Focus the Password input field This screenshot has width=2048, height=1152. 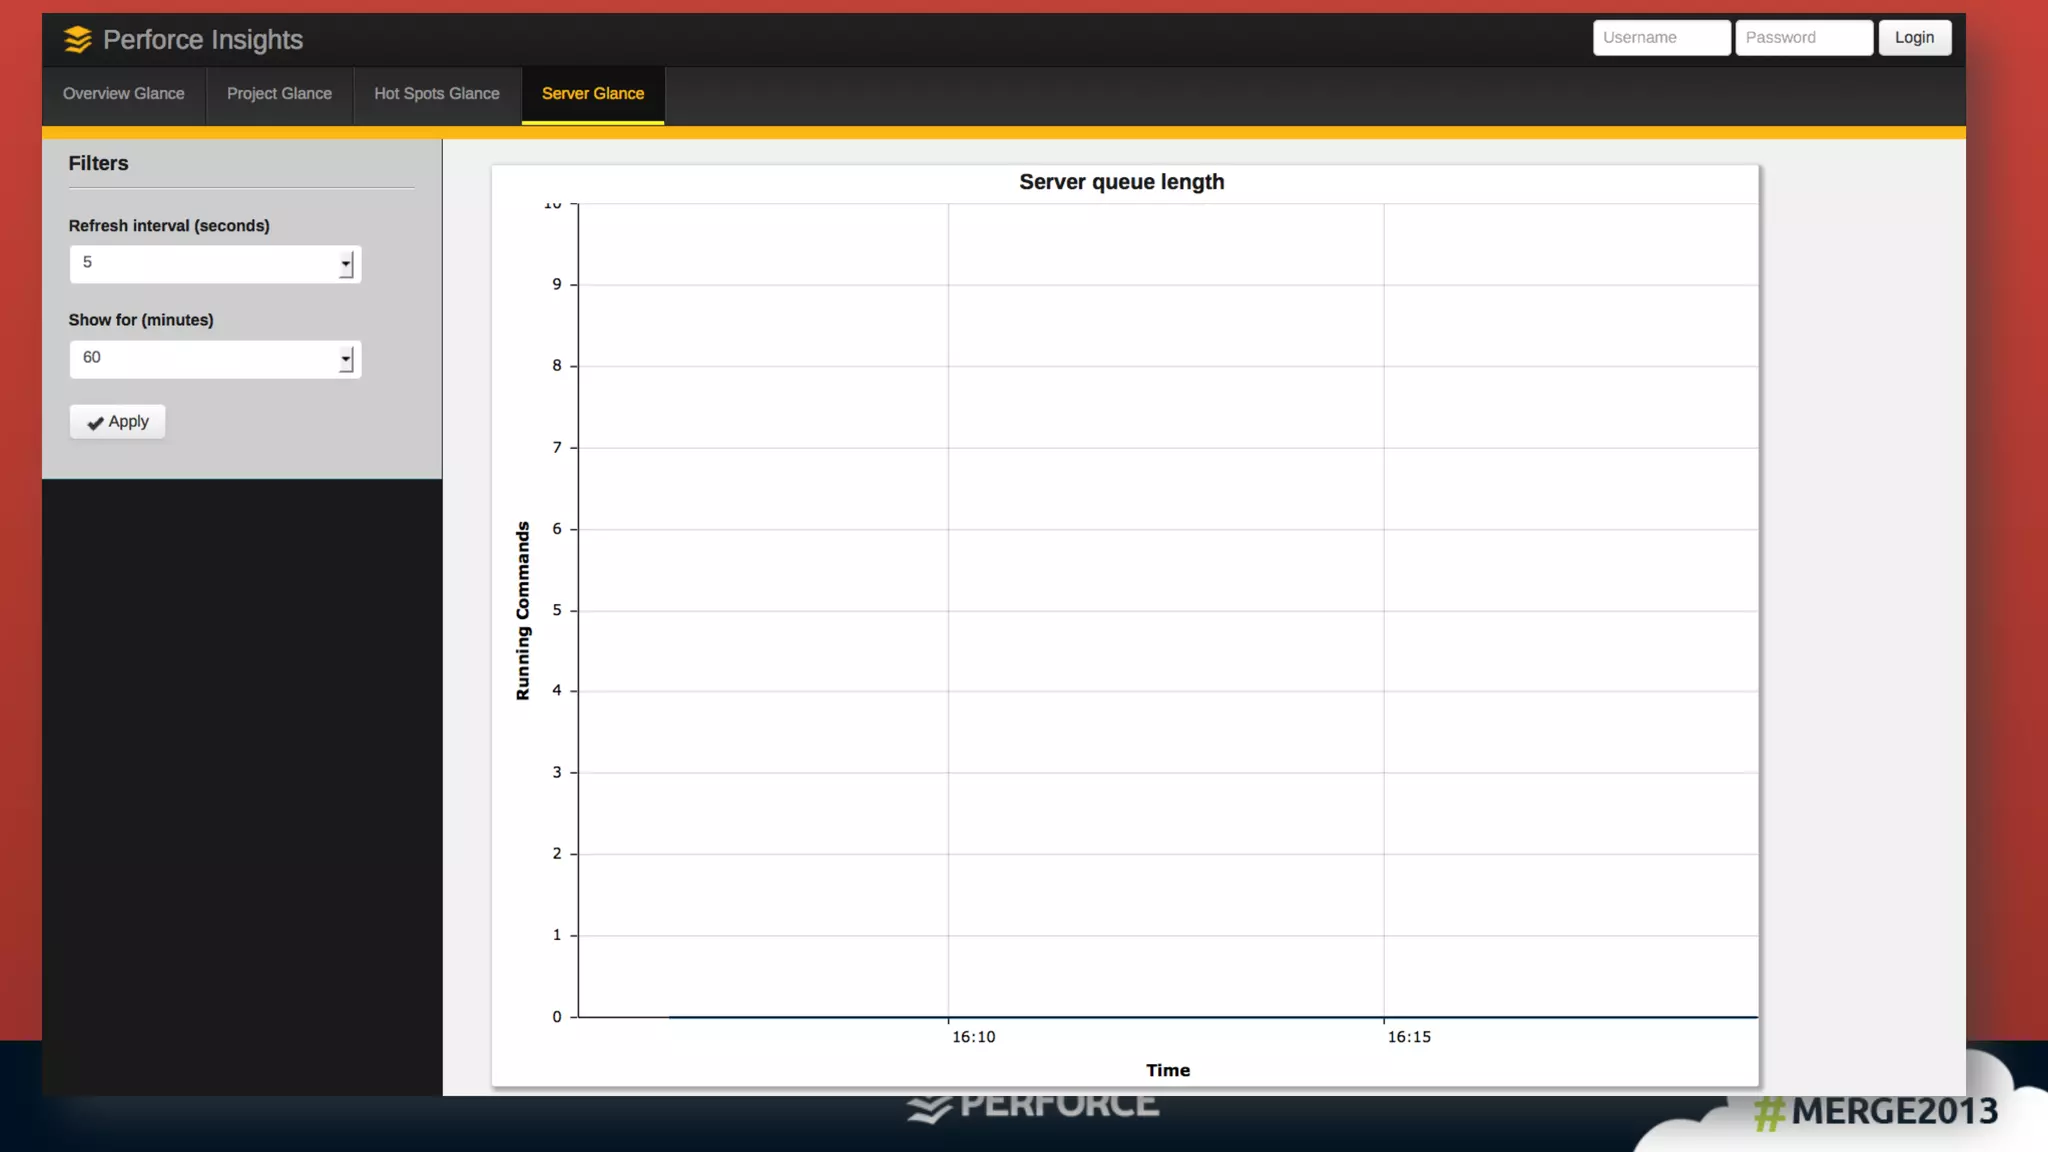click(1803, 38)
